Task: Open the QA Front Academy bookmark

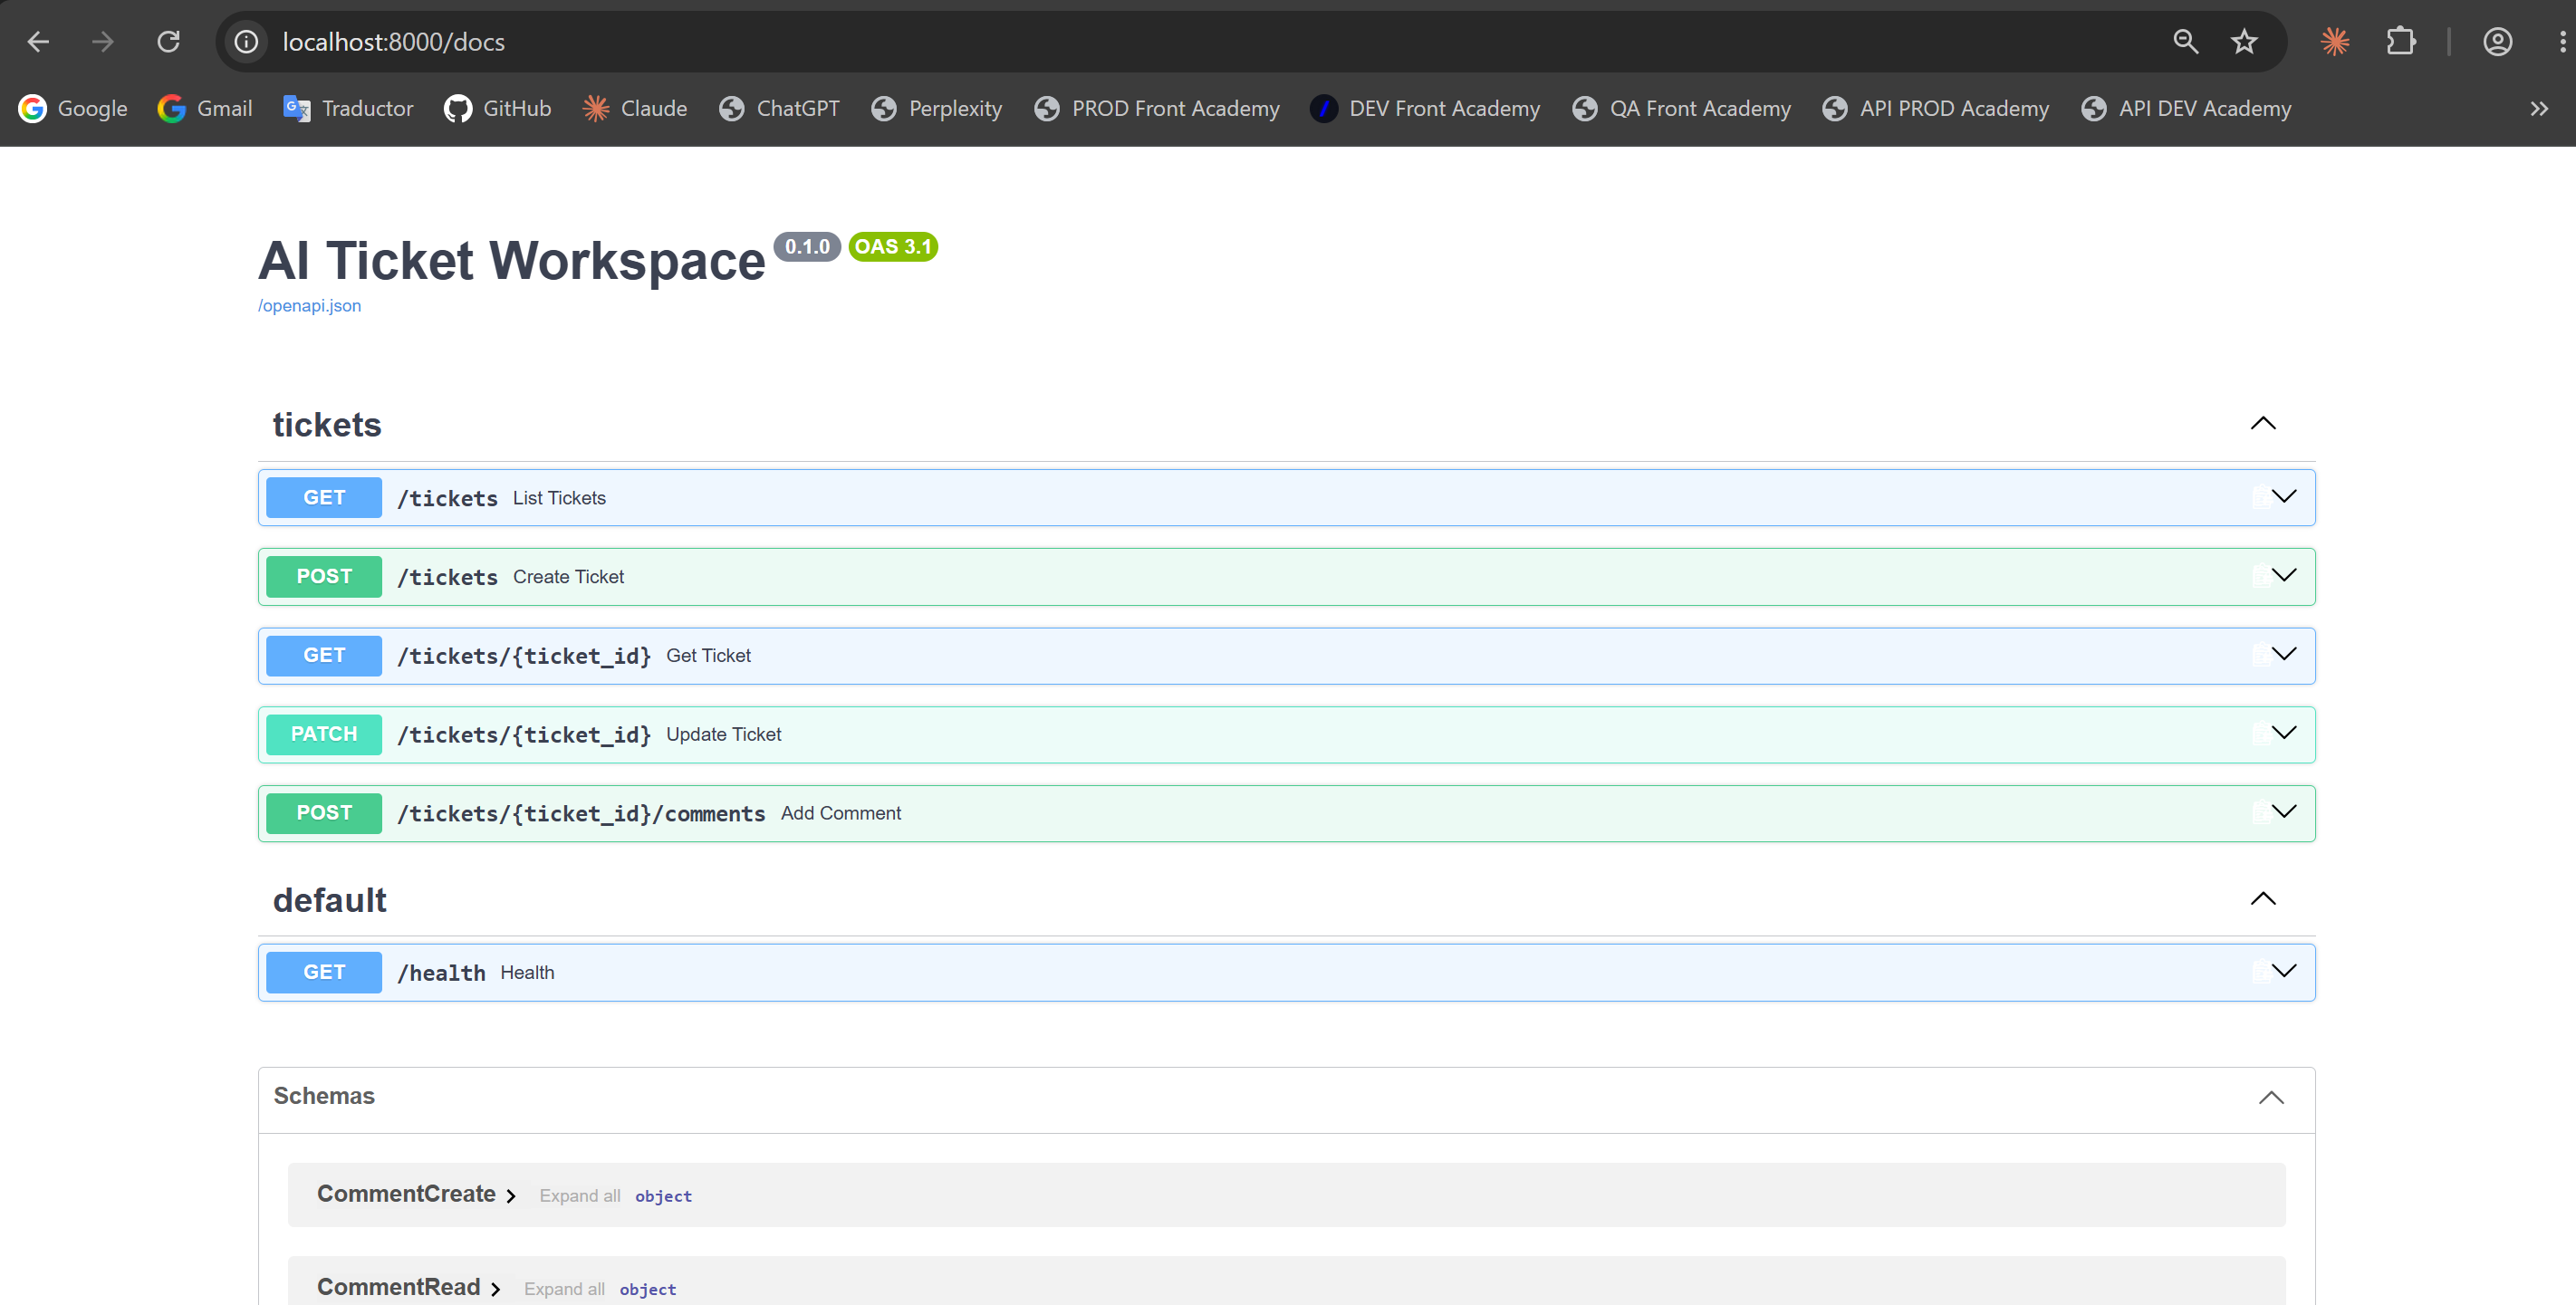Action: pos(1681,108)
